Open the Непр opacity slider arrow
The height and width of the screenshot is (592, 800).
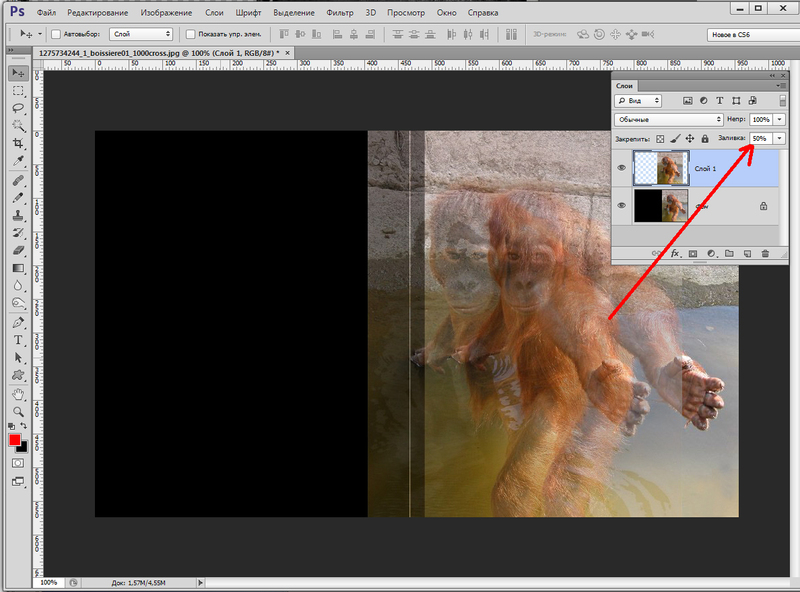point(780,119)
